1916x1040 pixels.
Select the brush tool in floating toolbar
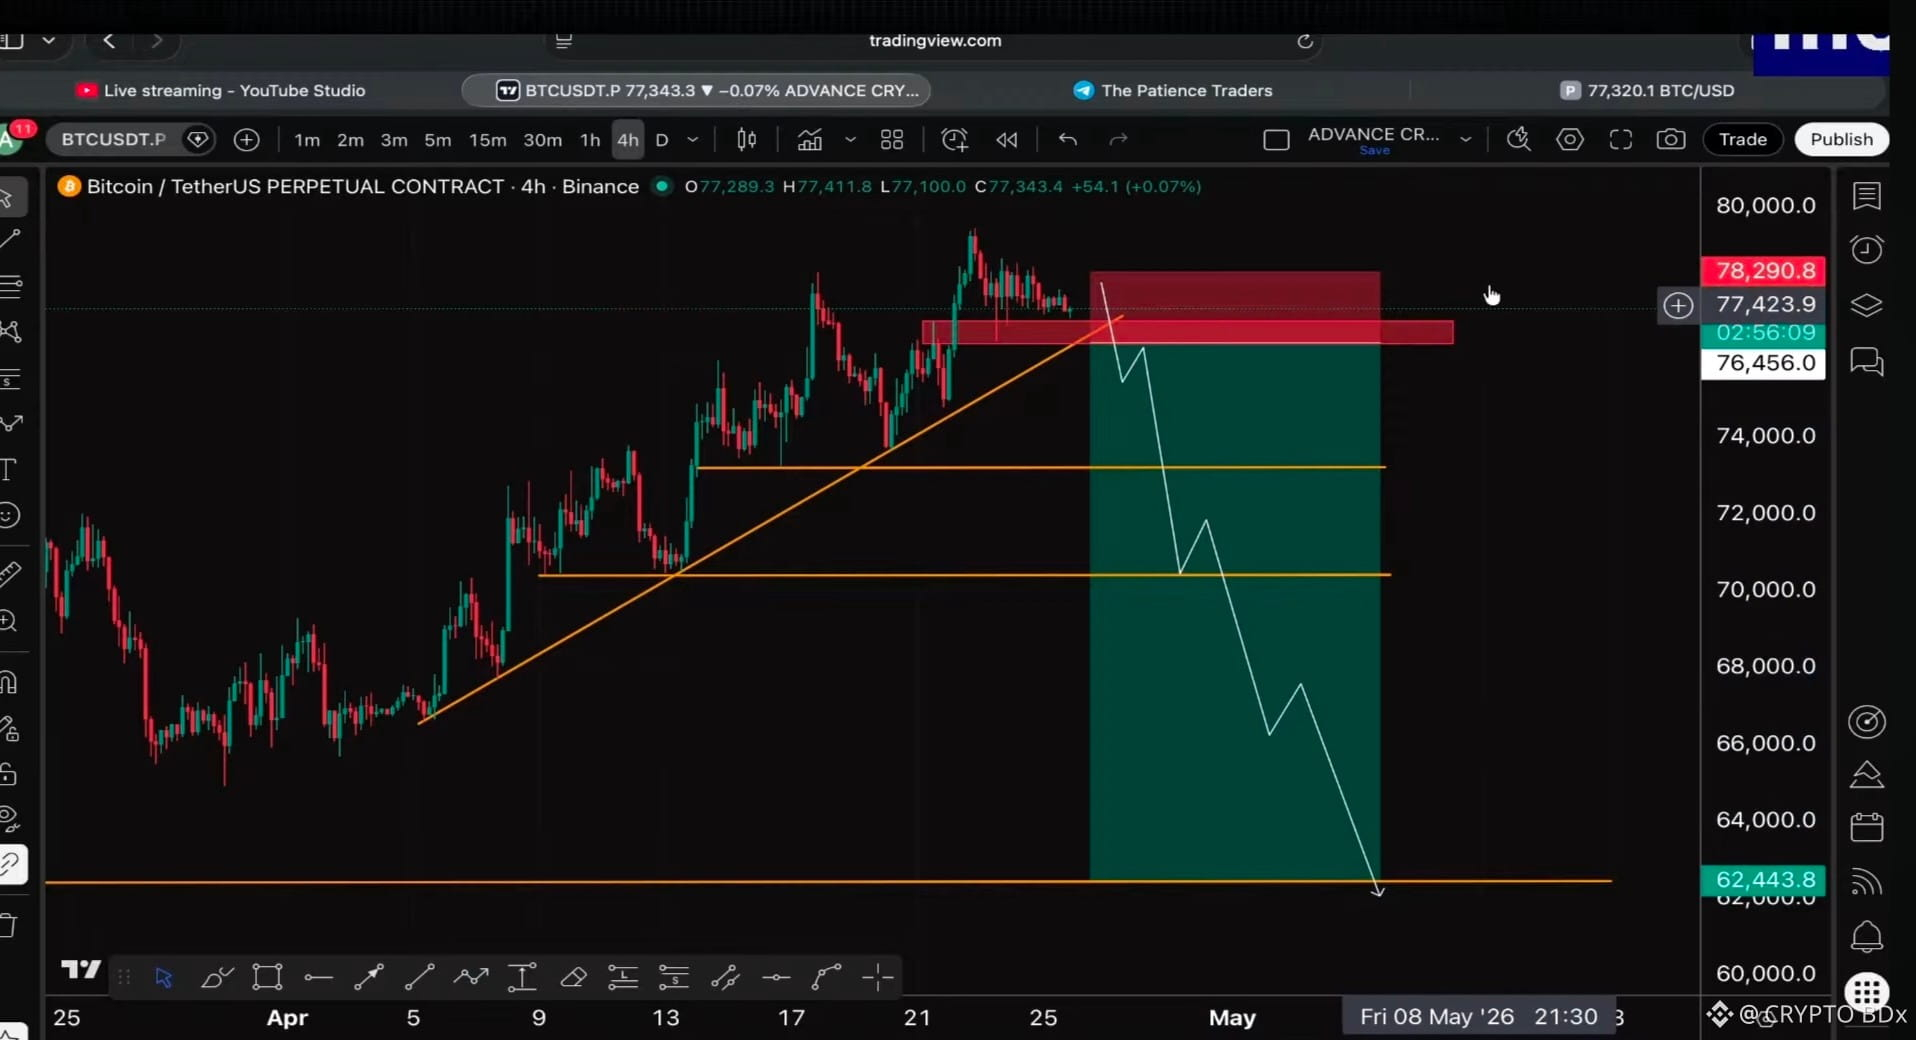tap(216, 977)
